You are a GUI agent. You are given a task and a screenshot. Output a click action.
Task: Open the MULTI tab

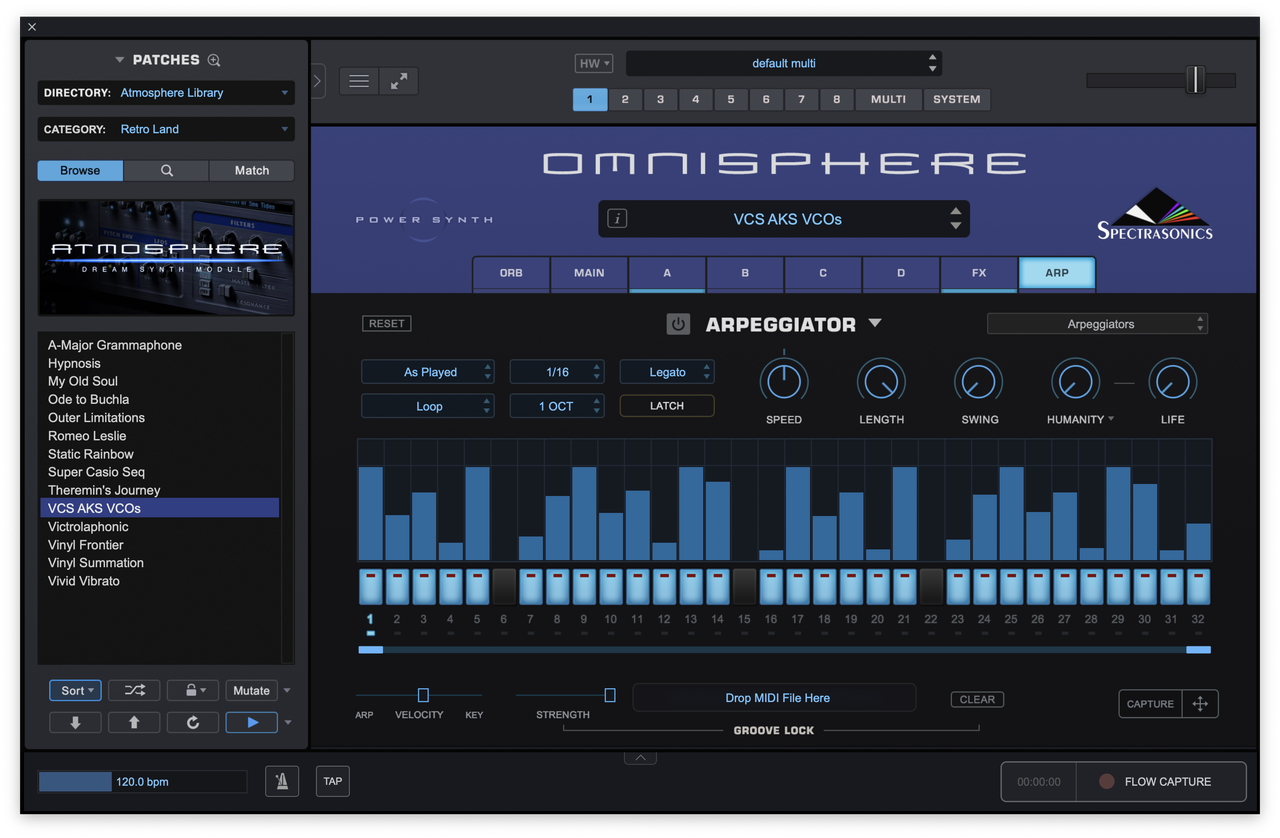888,99
